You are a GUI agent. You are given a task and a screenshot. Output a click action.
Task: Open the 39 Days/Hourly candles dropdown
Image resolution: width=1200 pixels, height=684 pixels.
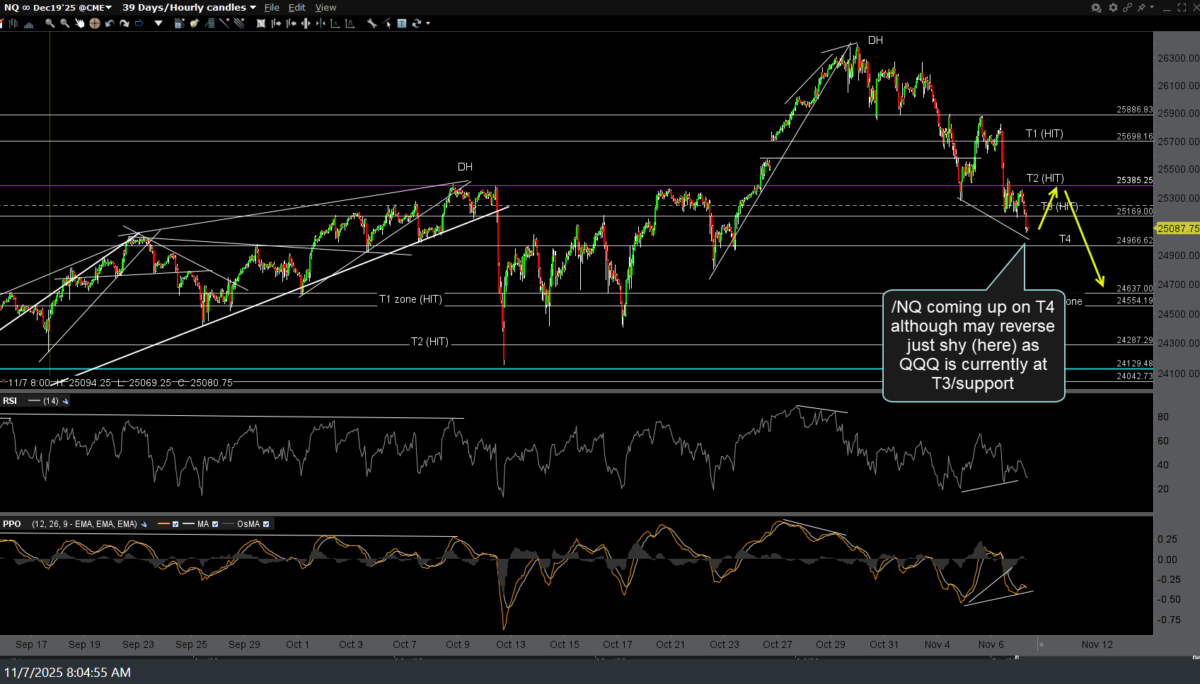(x=251, y=7)
